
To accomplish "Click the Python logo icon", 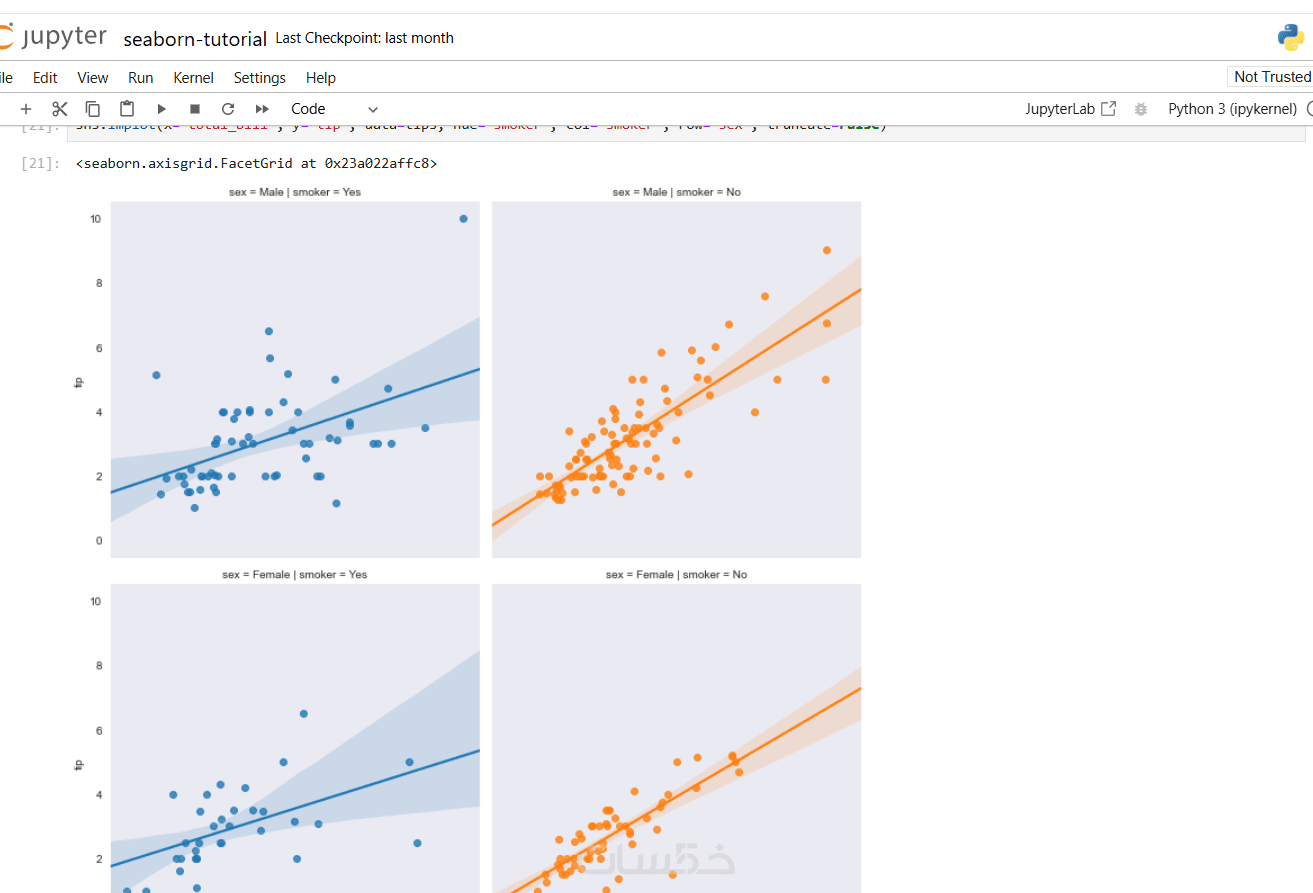I will pos(1290,38).
